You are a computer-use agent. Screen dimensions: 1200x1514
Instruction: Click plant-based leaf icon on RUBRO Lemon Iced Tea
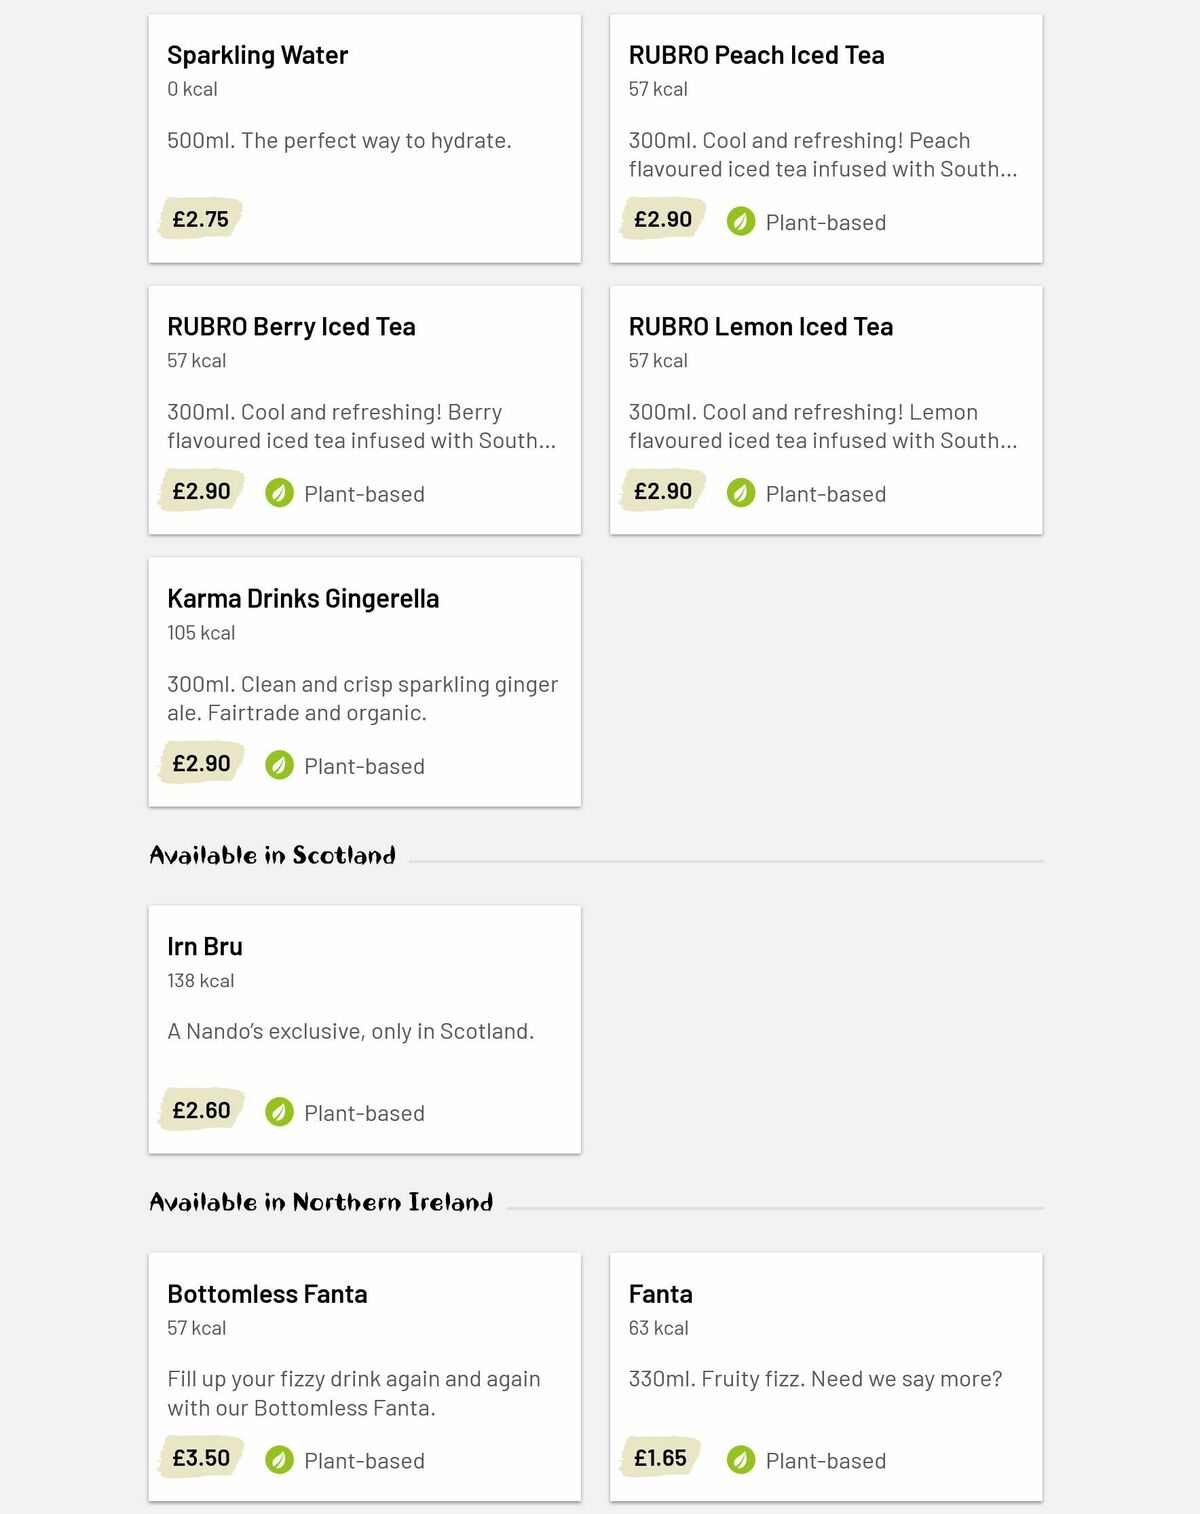741,493
